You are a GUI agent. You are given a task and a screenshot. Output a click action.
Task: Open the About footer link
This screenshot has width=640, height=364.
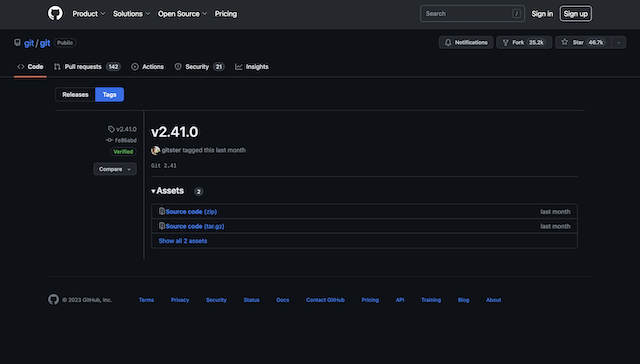[x=493, y=300]
